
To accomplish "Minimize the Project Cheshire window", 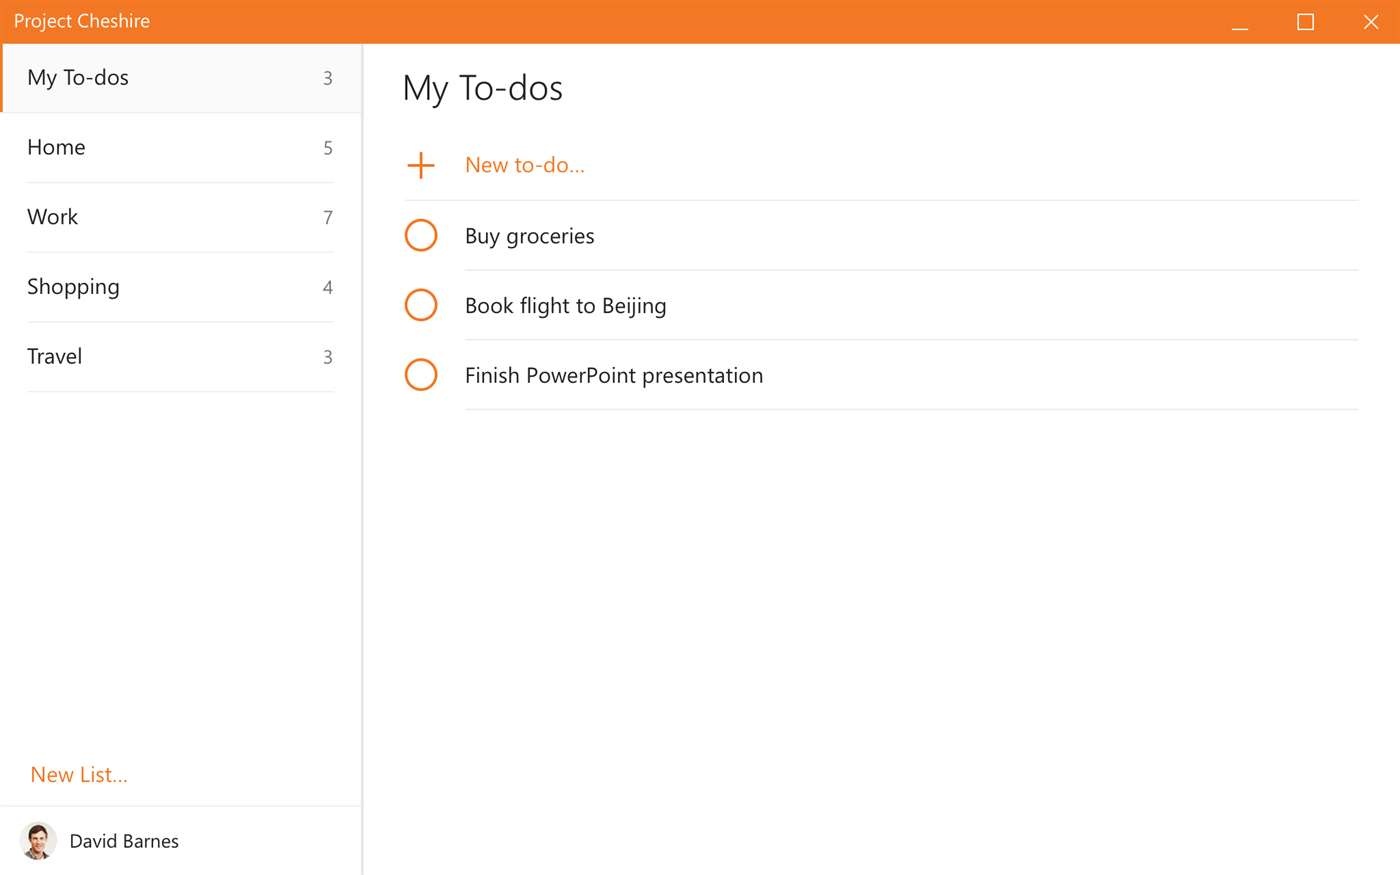I will pyautogui.click(x=1240, y=22).
